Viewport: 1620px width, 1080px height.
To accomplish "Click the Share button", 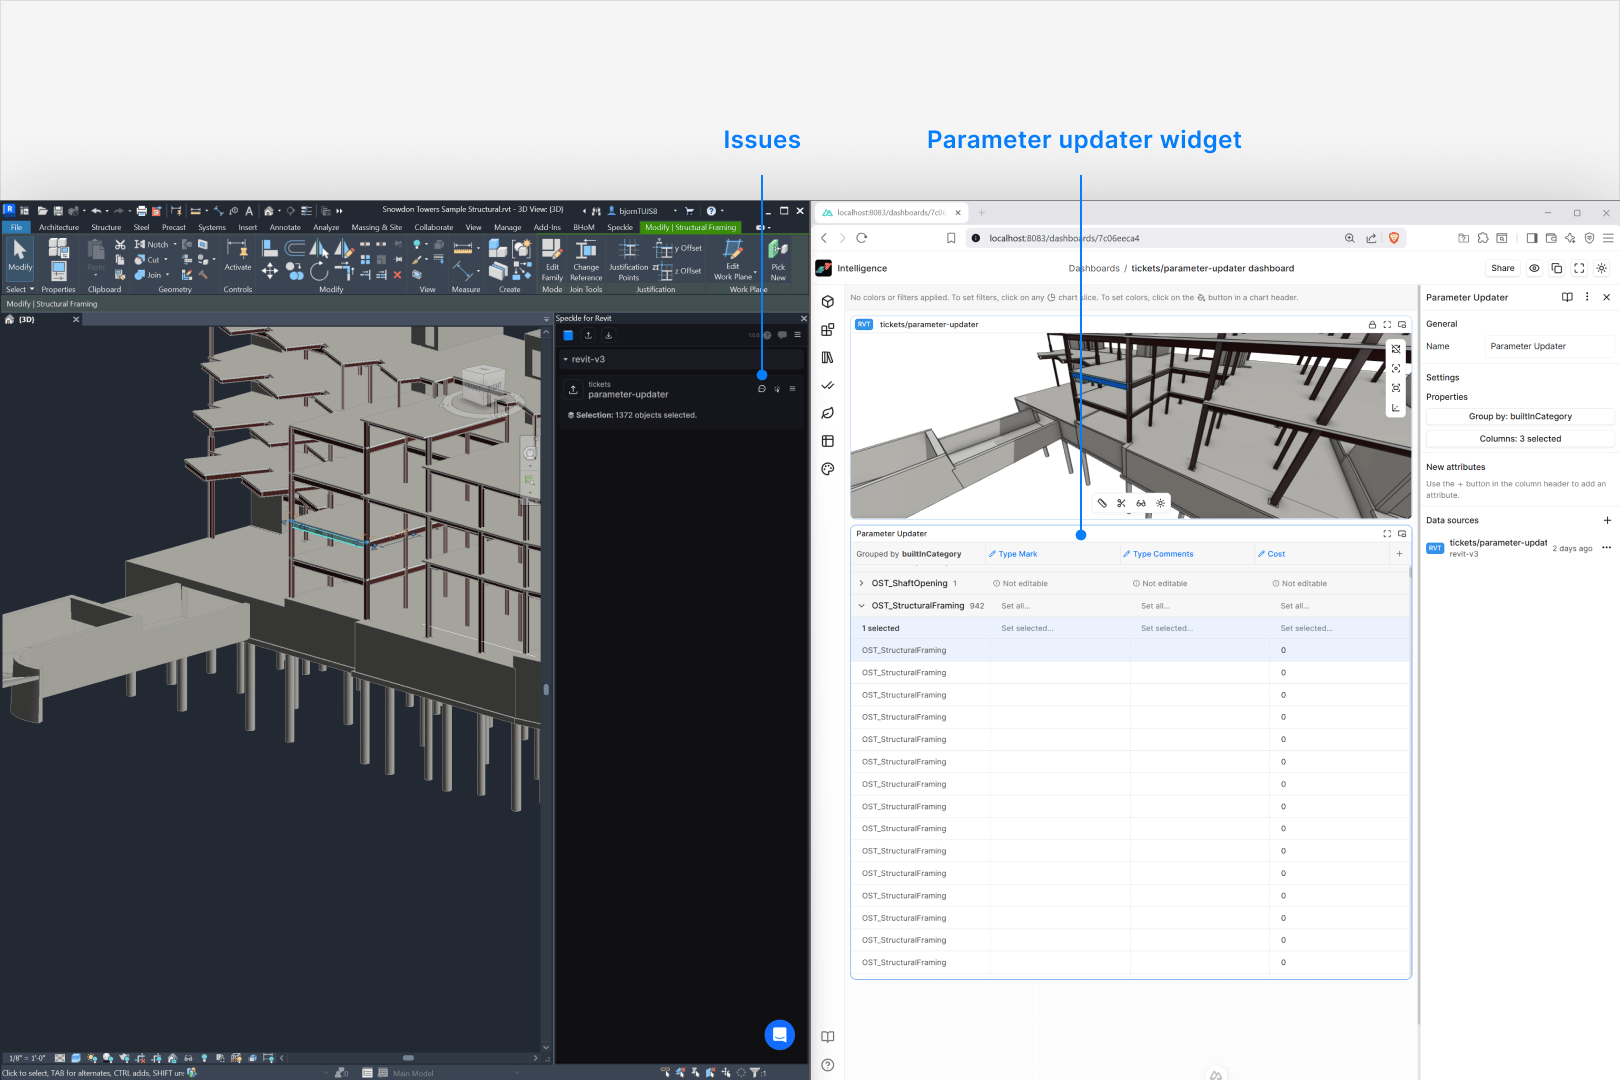I will (1503, 268).
